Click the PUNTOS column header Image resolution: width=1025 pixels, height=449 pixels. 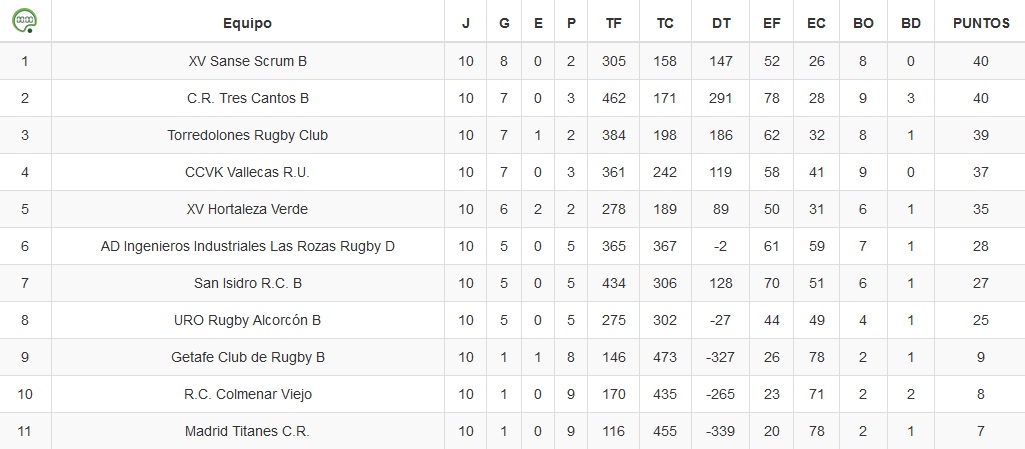[x=981, y=24]
